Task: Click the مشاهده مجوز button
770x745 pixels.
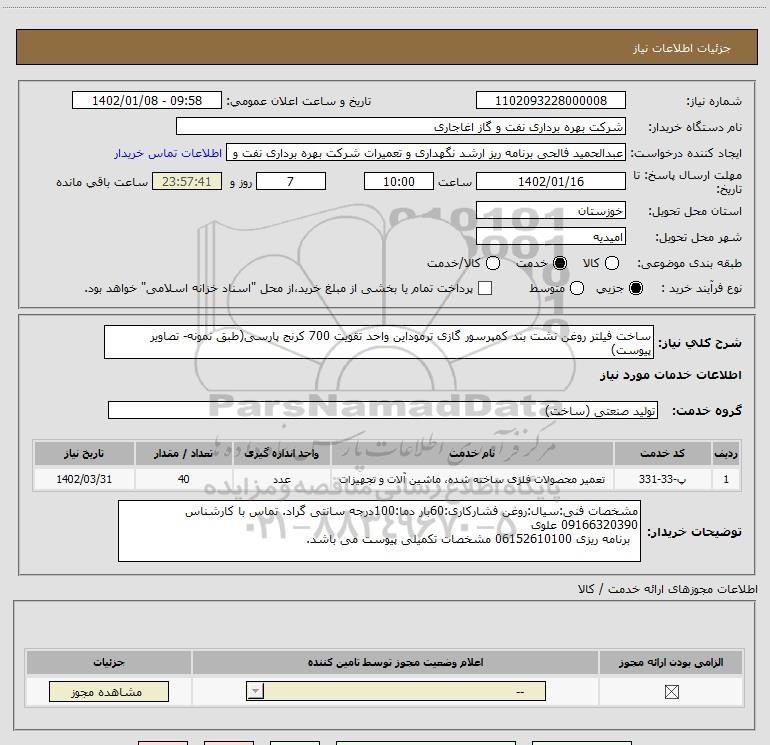Action: [109, 691]
